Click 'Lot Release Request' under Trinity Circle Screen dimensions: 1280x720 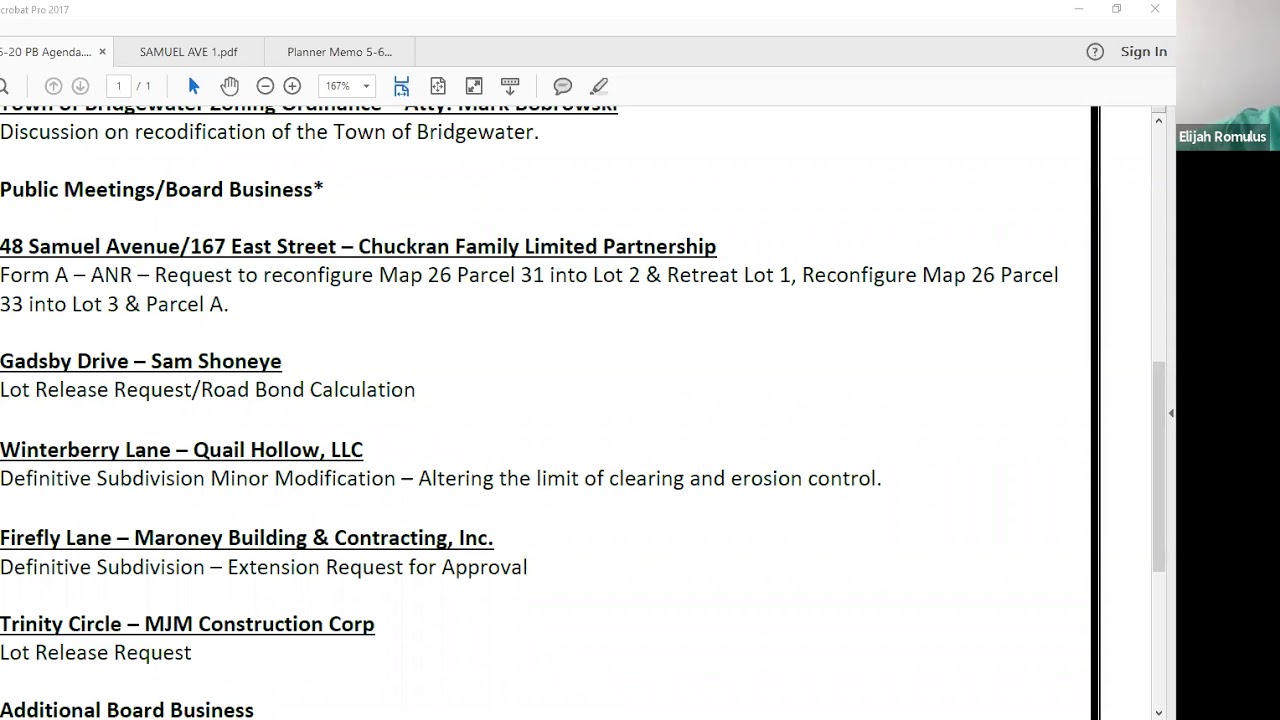pos(96,653)
